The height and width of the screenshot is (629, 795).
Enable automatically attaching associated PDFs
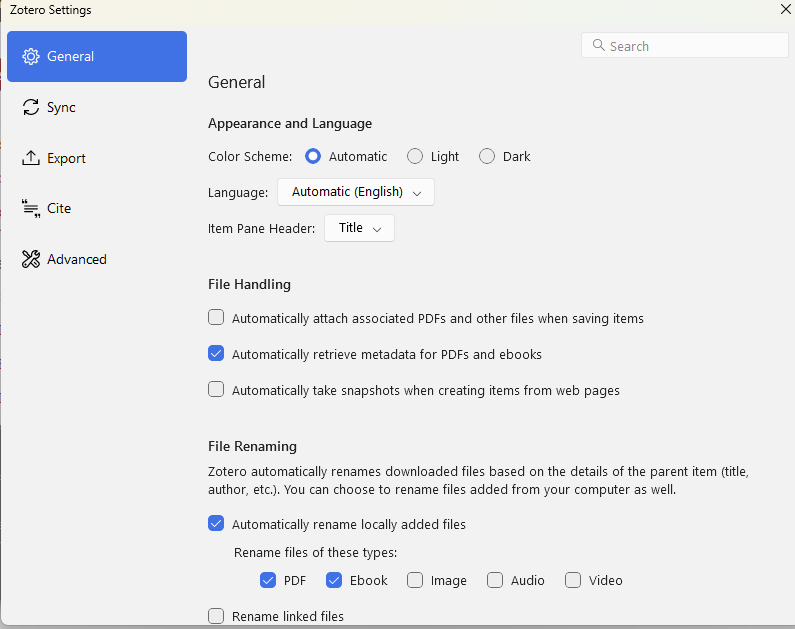pyautogui.click(x=216, y=317)
